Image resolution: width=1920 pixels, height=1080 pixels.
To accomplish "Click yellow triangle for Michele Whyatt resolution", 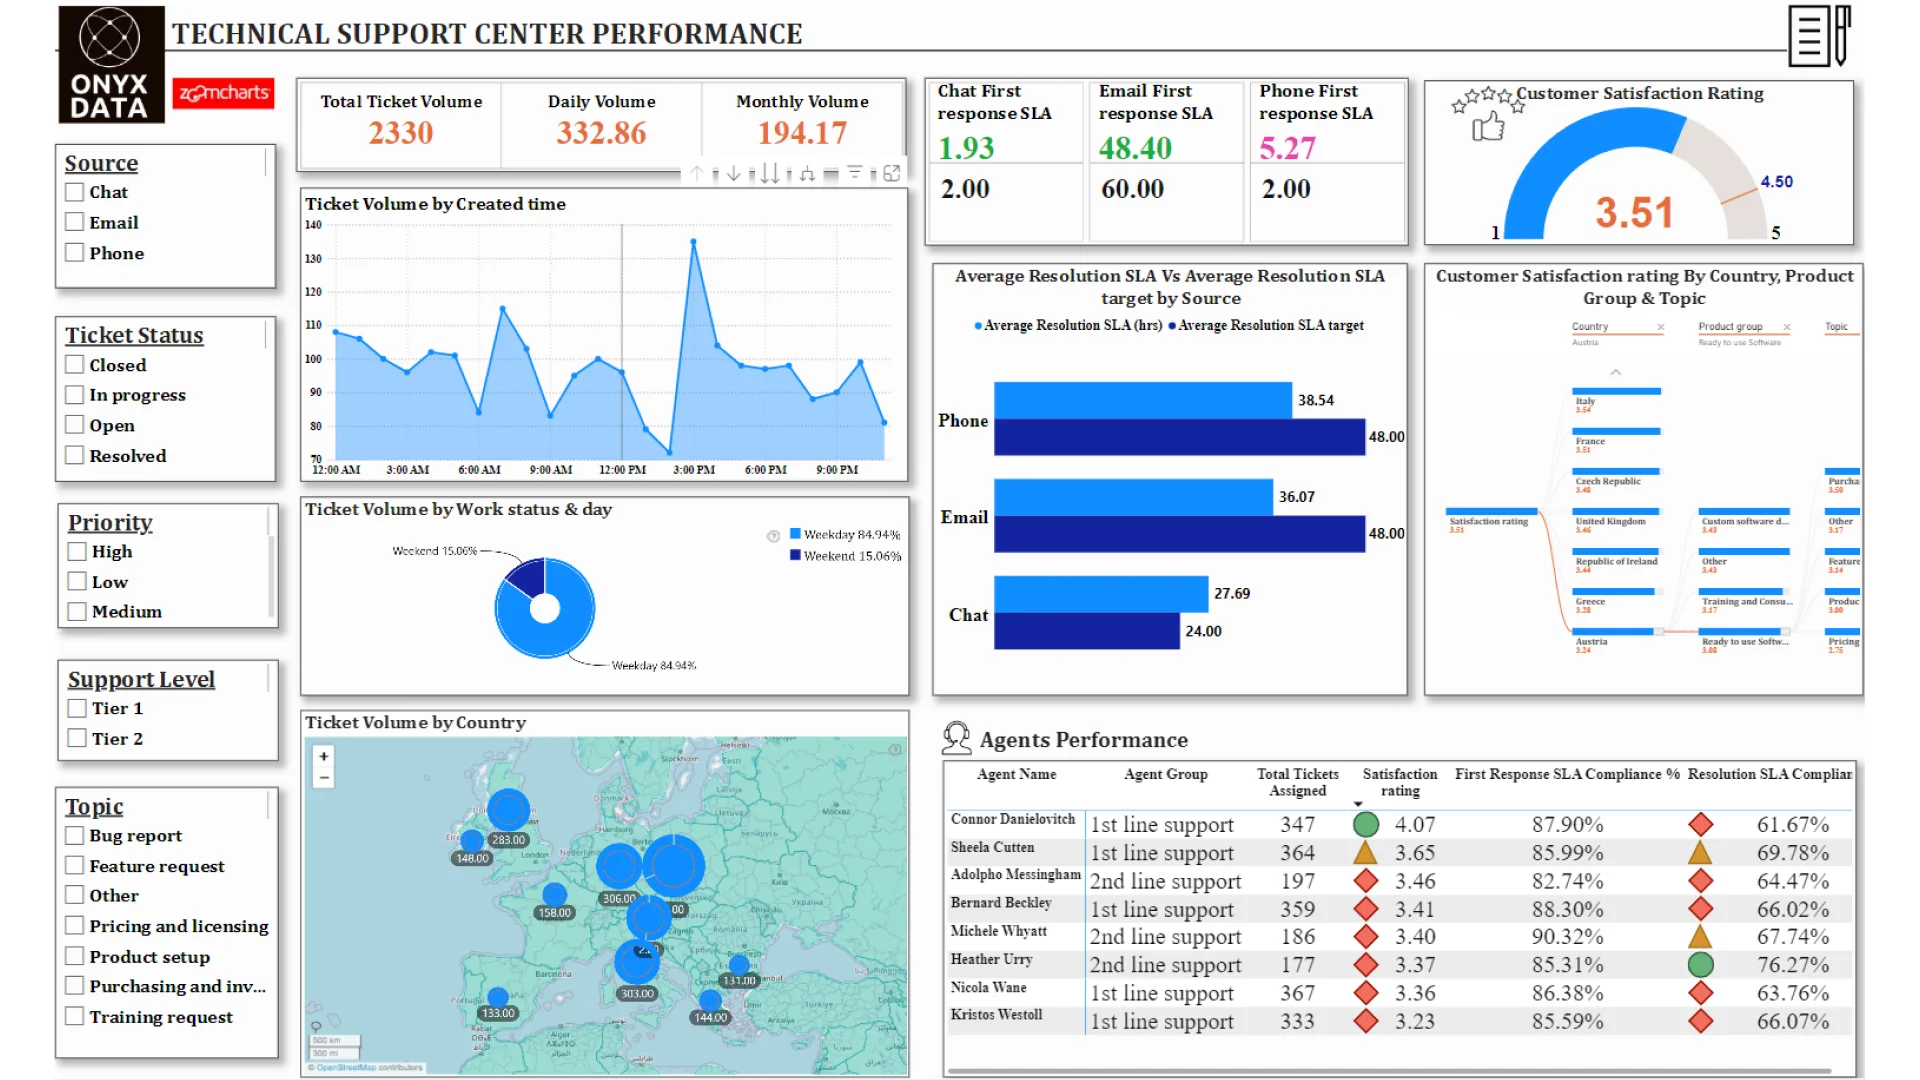I will (1700, 937).
